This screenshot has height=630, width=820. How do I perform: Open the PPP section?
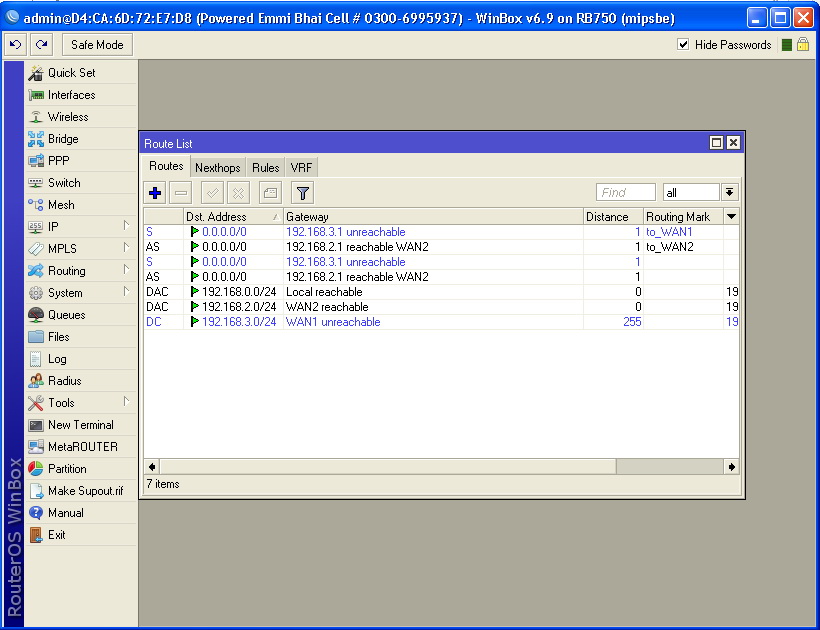coord(81,161)
